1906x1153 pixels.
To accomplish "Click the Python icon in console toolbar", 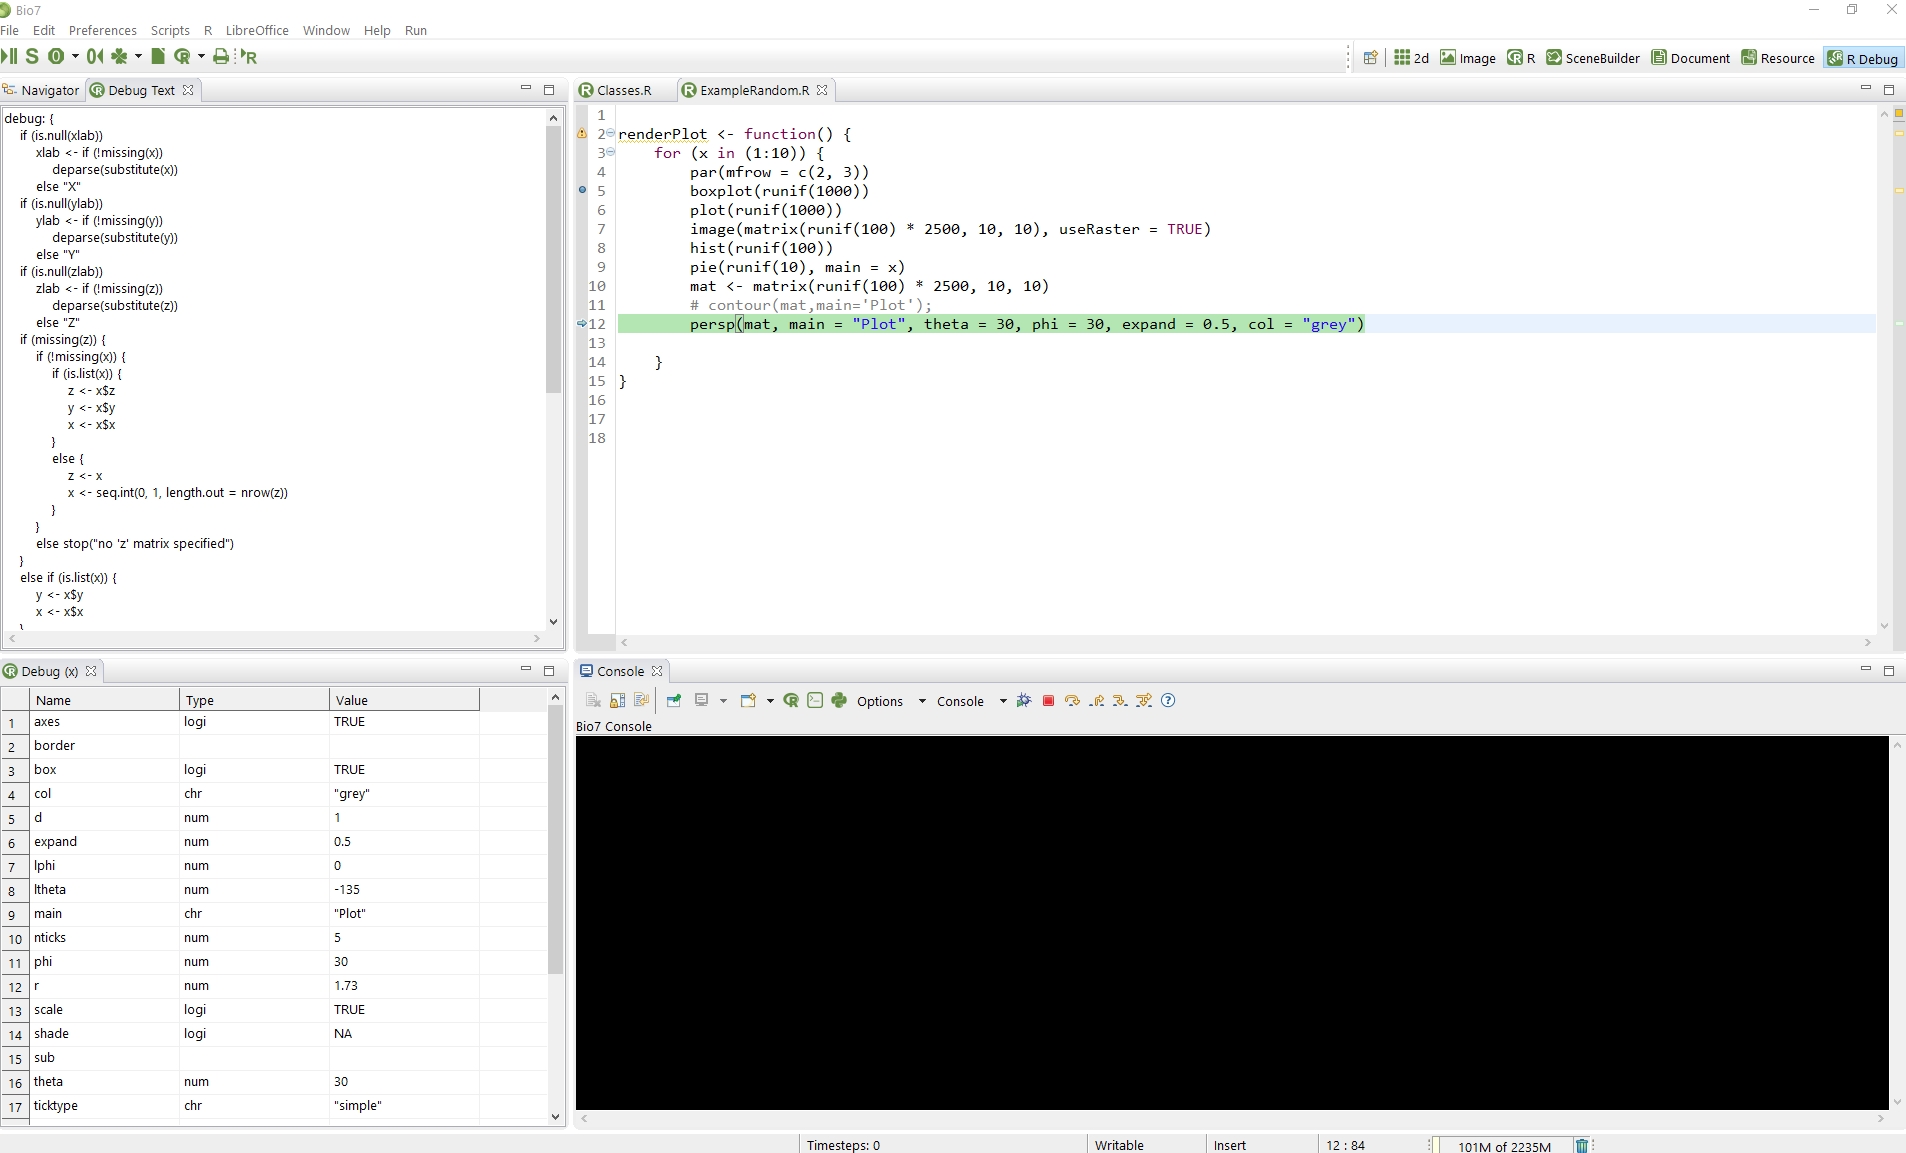I will [839, 701].
